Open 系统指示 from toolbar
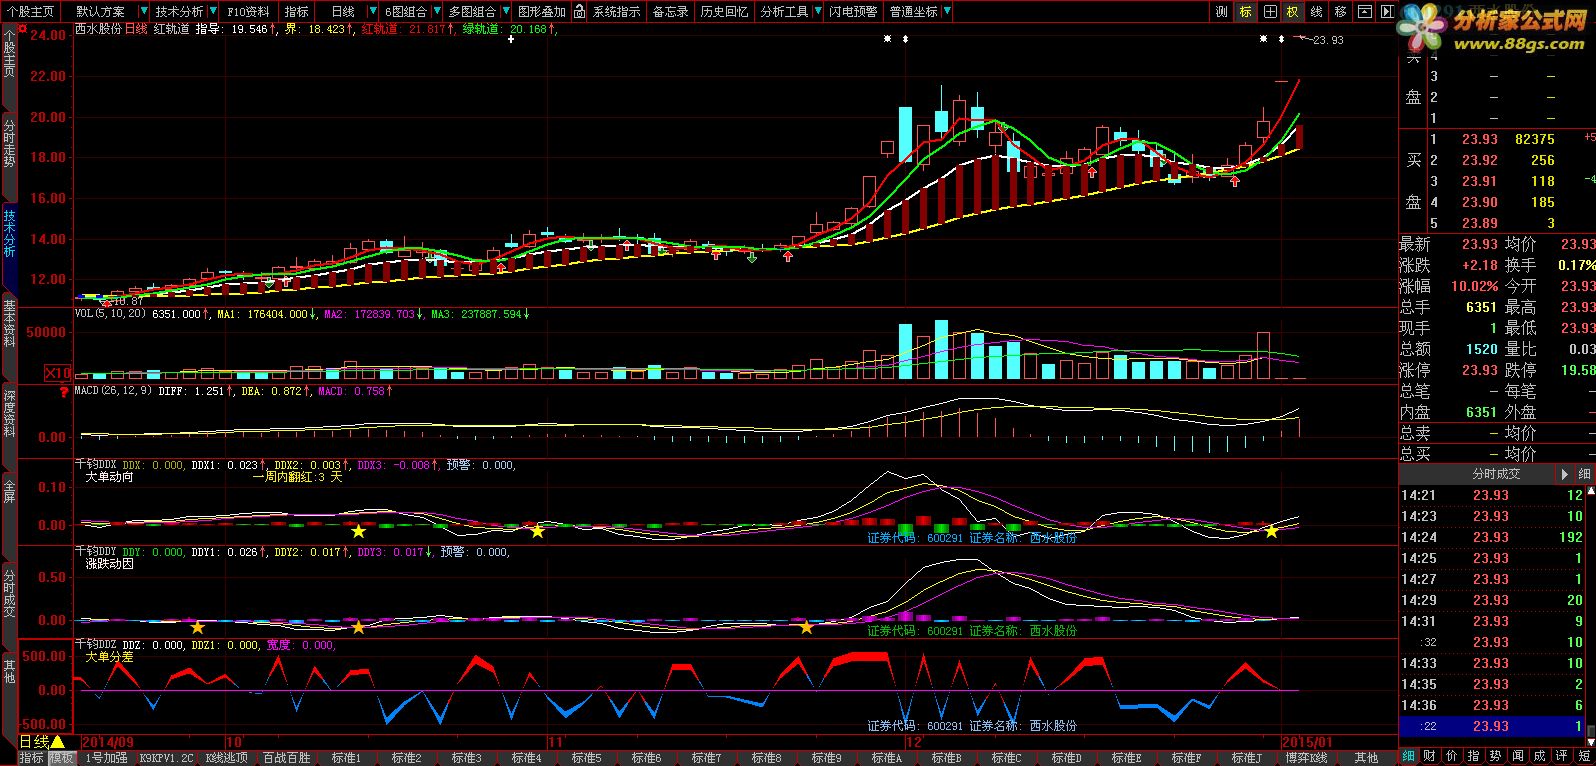This screenshot has height=766, width=1596. pyautogui.click(x=617, y=12)
